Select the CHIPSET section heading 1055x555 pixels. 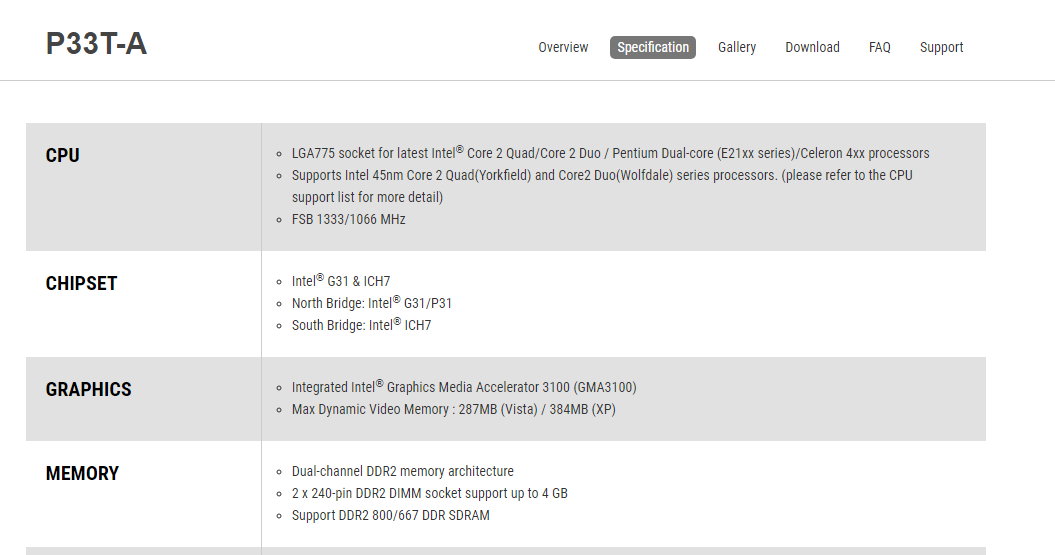pyautogui.click(x=81, y=283)
